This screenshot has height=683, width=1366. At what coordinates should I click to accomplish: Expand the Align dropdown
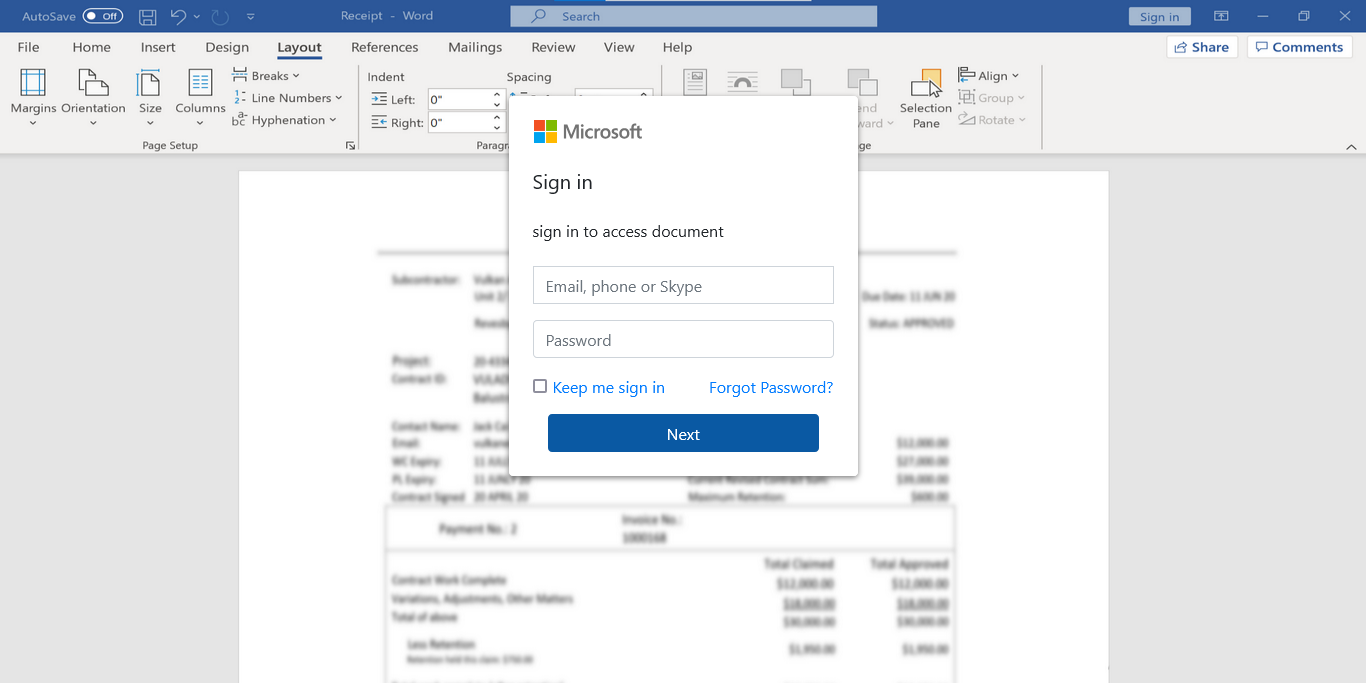(989, 76)
